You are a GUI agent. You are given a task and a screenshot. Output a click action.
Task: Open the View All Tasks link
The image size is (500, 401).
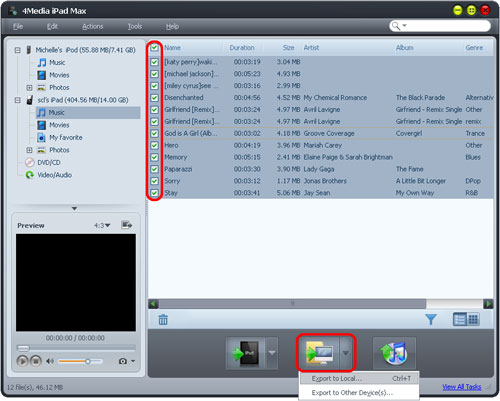click(x=462, y=387)
